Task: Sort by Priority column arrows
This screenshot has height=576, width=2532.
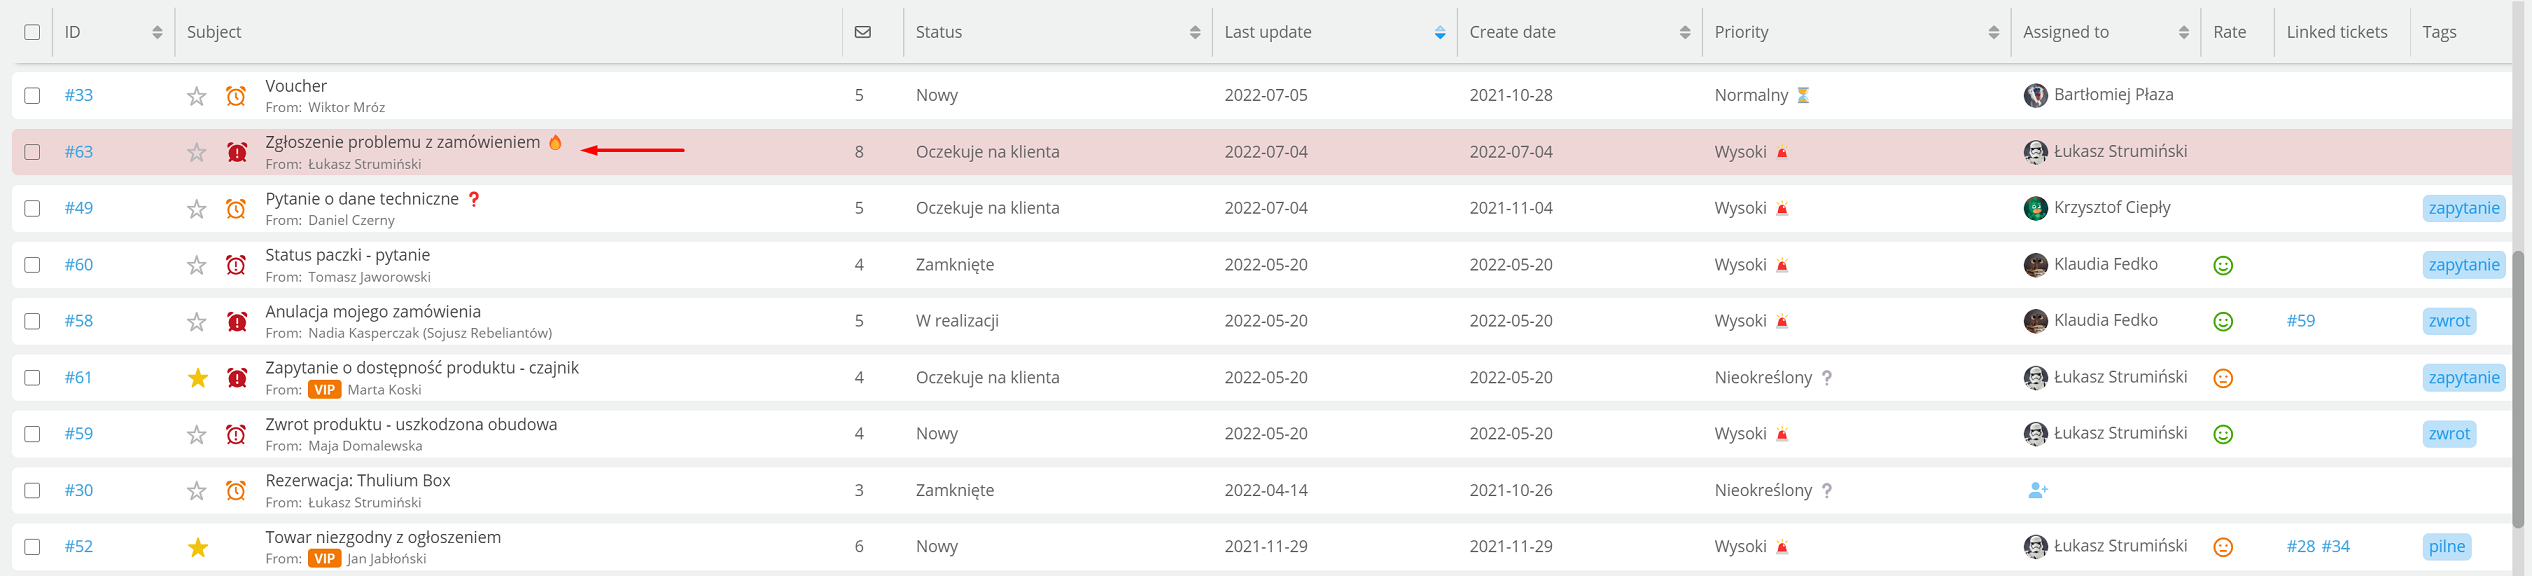Action: [x=1994, y=32]
